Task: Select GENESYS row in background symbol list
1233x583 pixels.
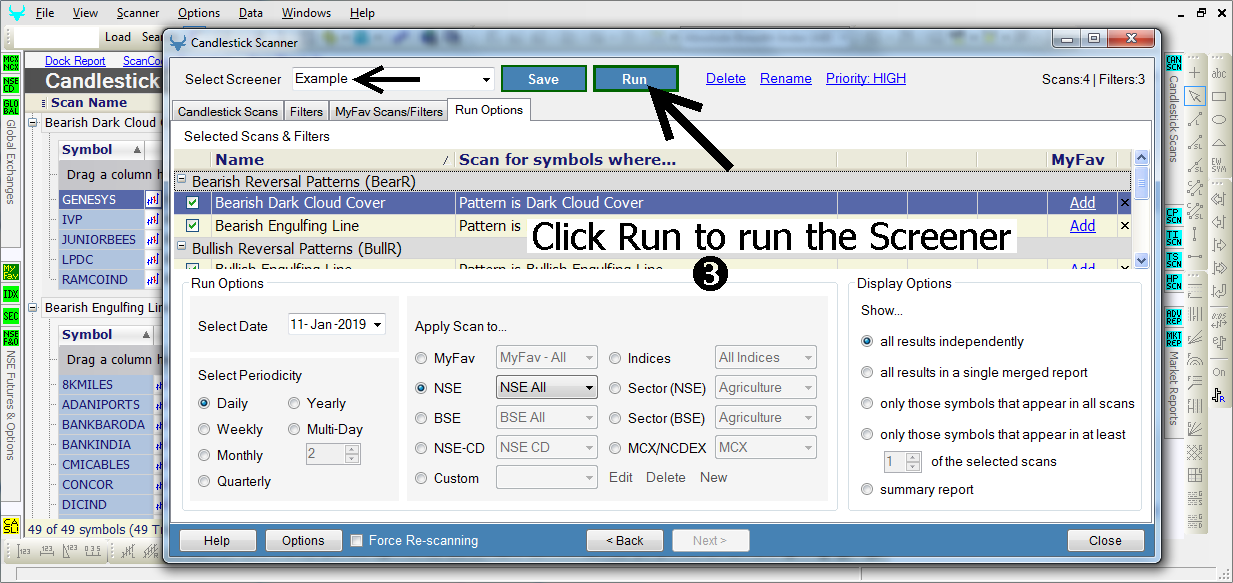Action: (101, 200)
